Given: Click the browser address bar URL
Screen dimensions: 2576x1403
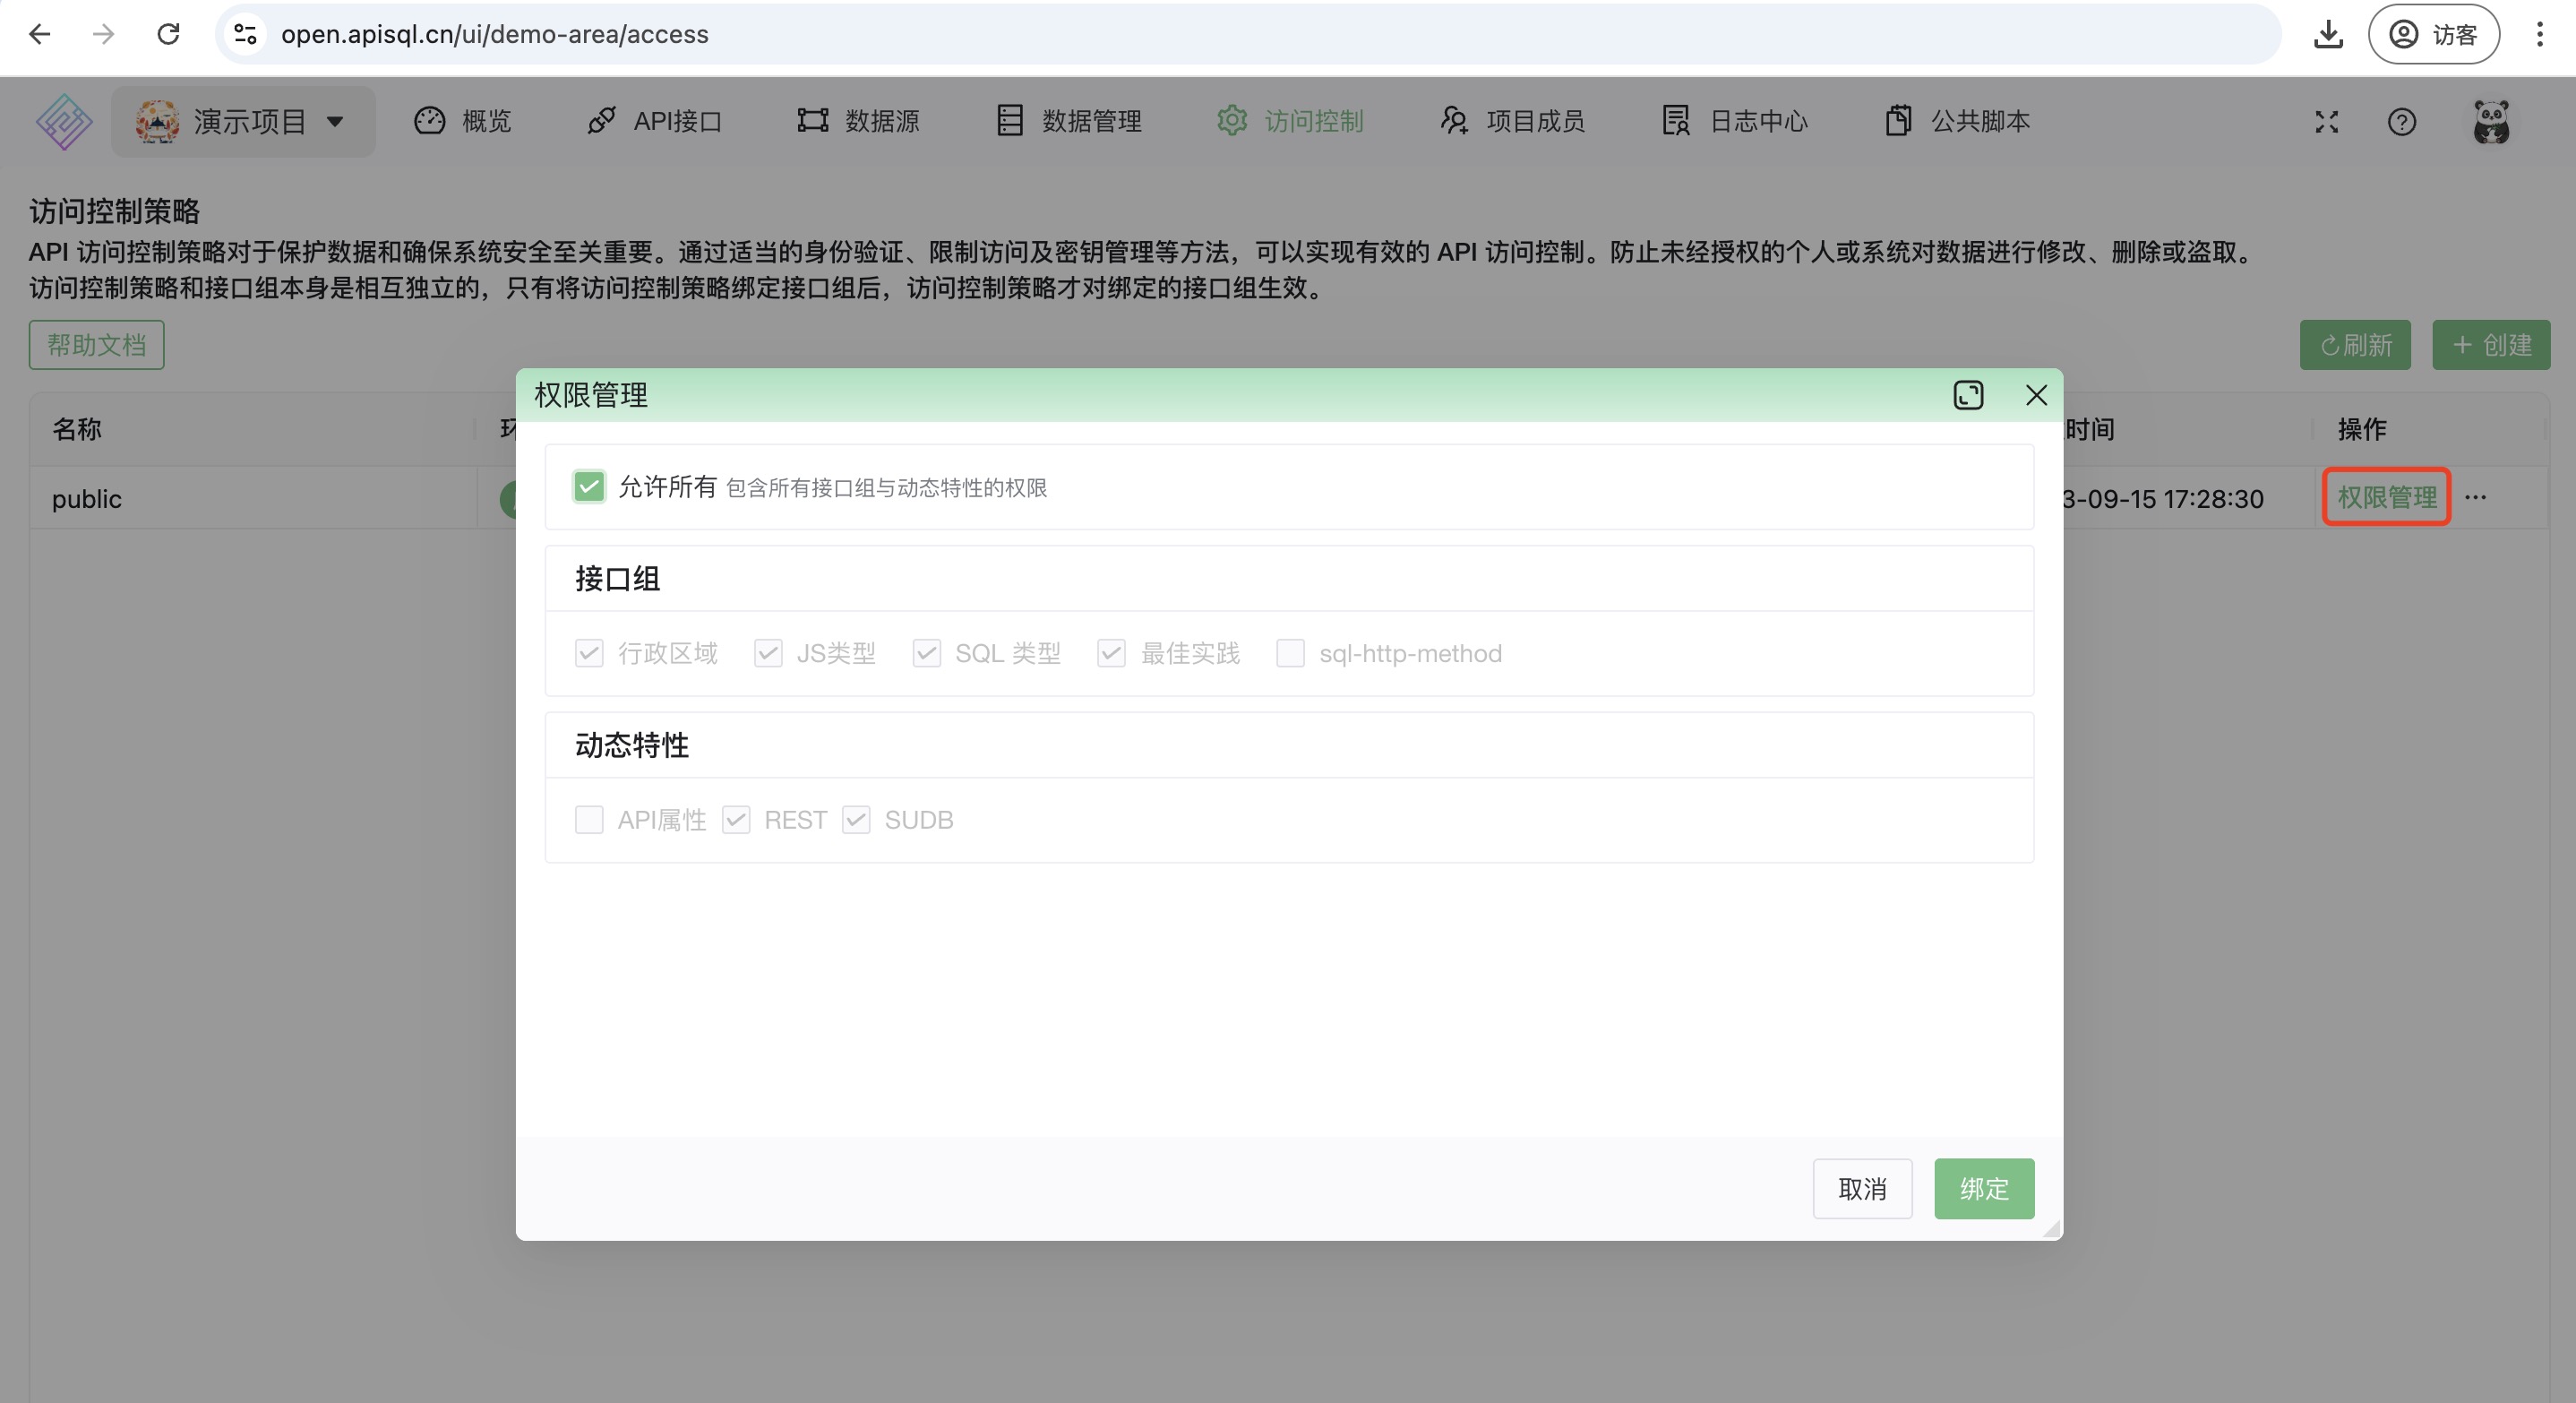Looking at the screenshot, I should (494, 34).
